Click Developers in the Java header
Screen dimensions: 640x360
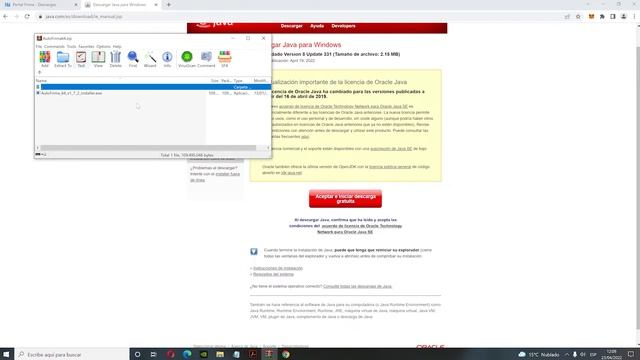[x=343, y=26]
